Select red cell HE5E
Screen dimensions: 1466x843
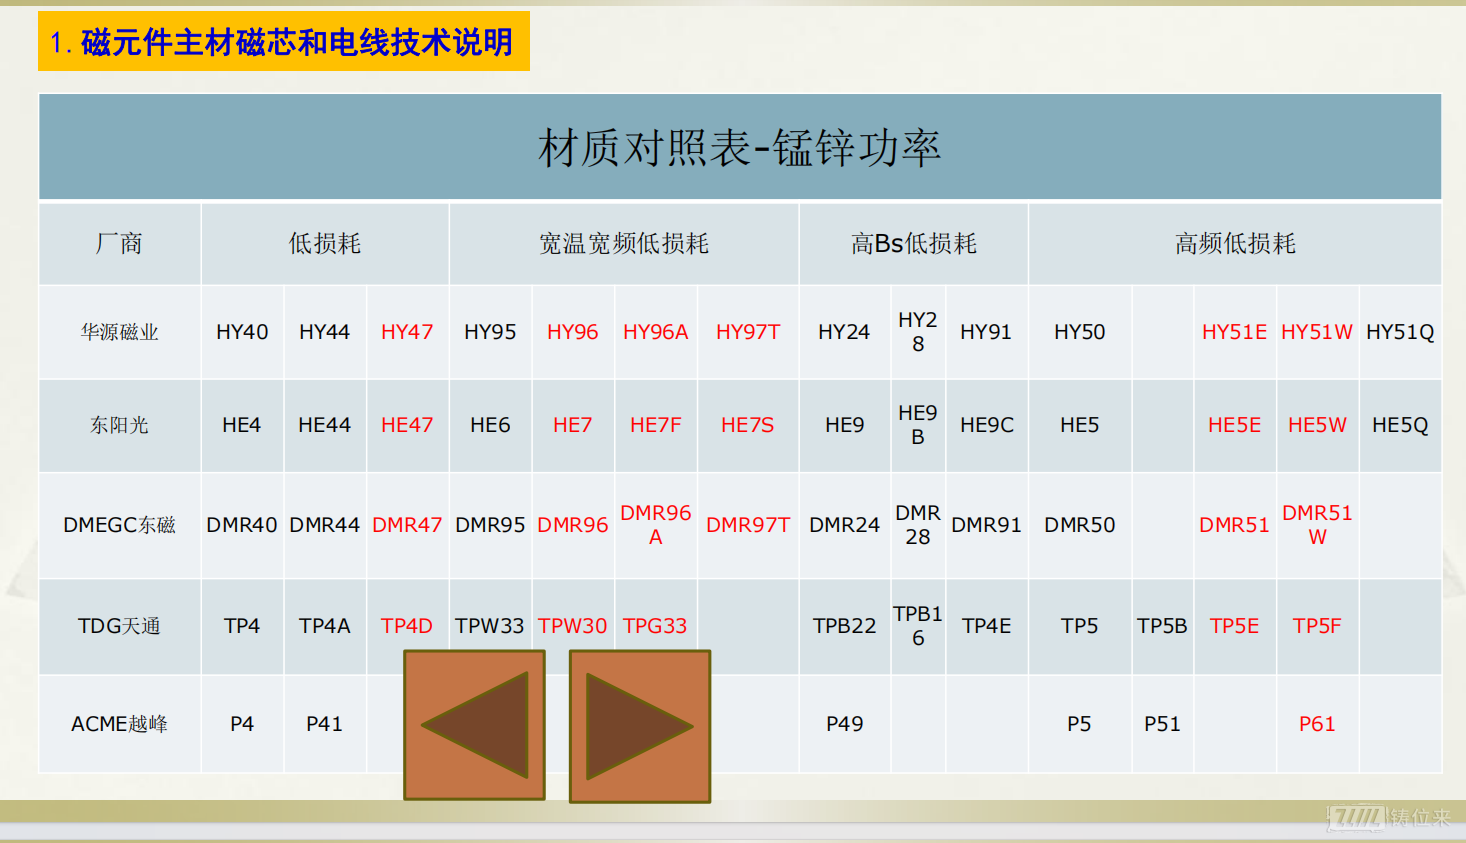1234,425
